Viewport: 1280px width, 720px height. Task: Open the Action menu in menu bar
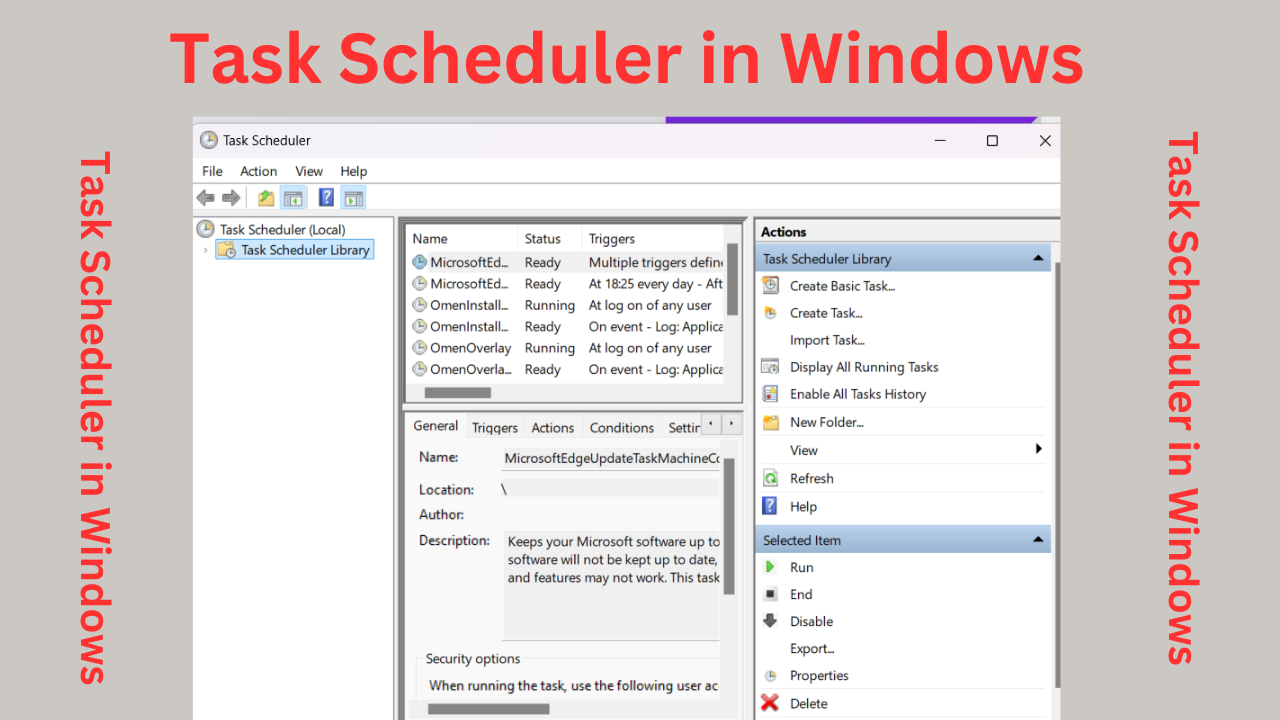(x=258, y=171)
